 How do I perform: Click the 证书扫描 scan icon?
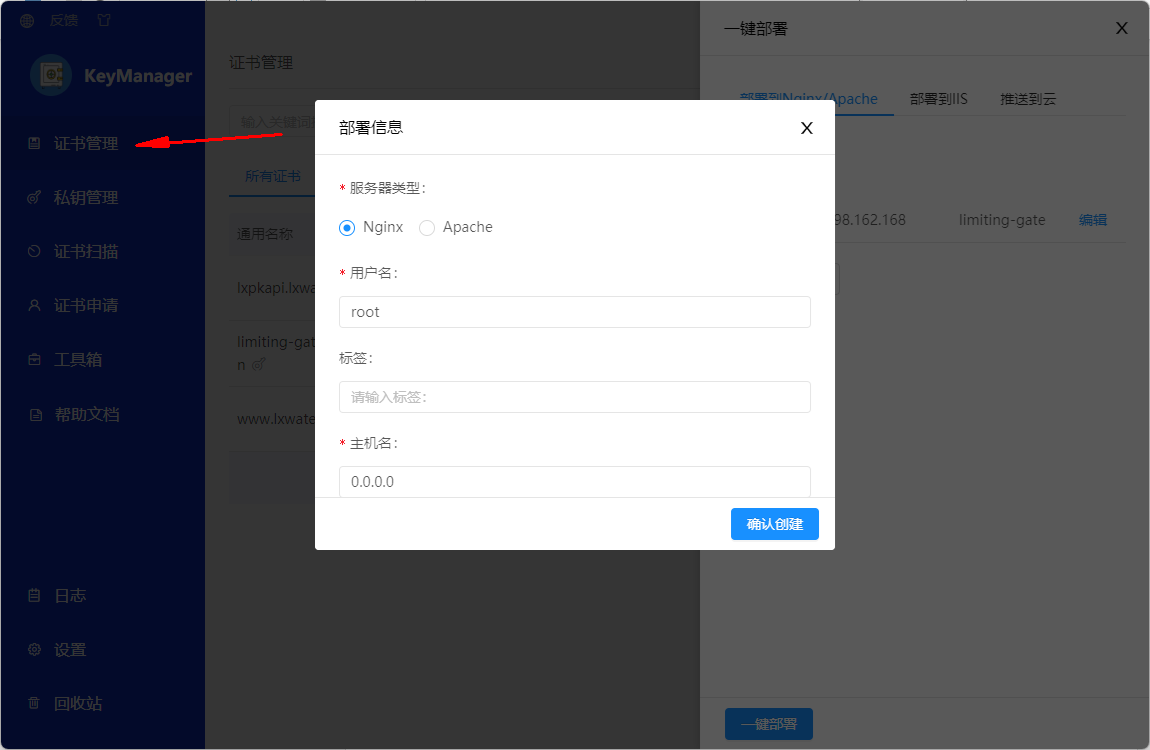click(34, 251)
